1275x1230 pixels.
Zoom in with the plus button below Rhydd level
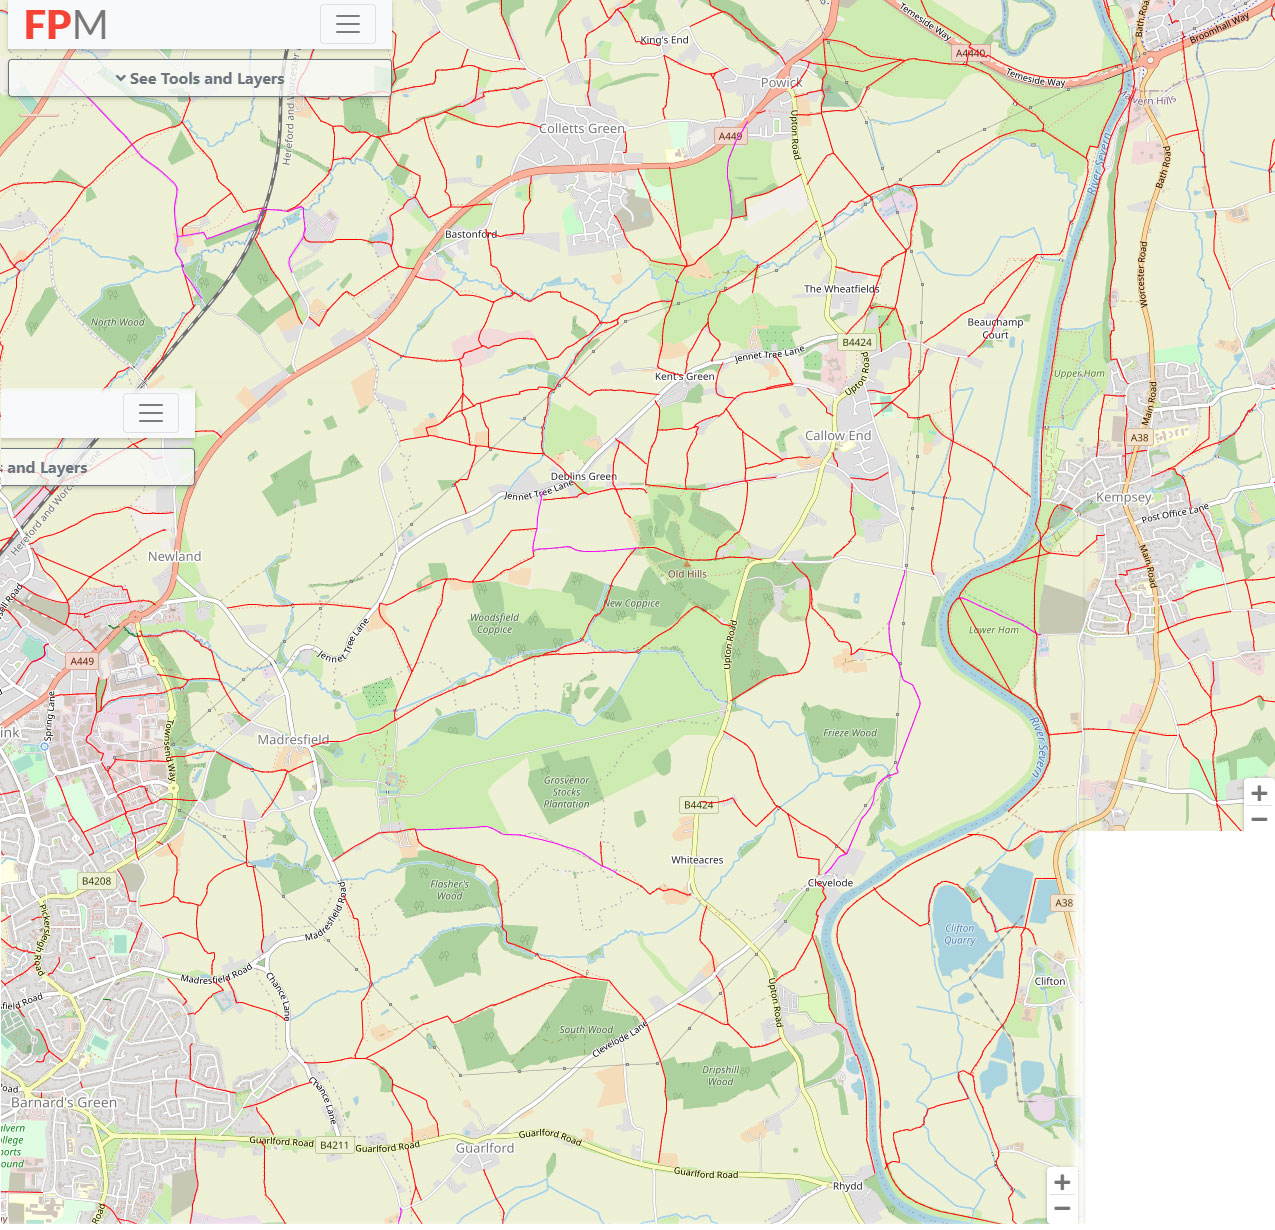coord(1061,1182)
